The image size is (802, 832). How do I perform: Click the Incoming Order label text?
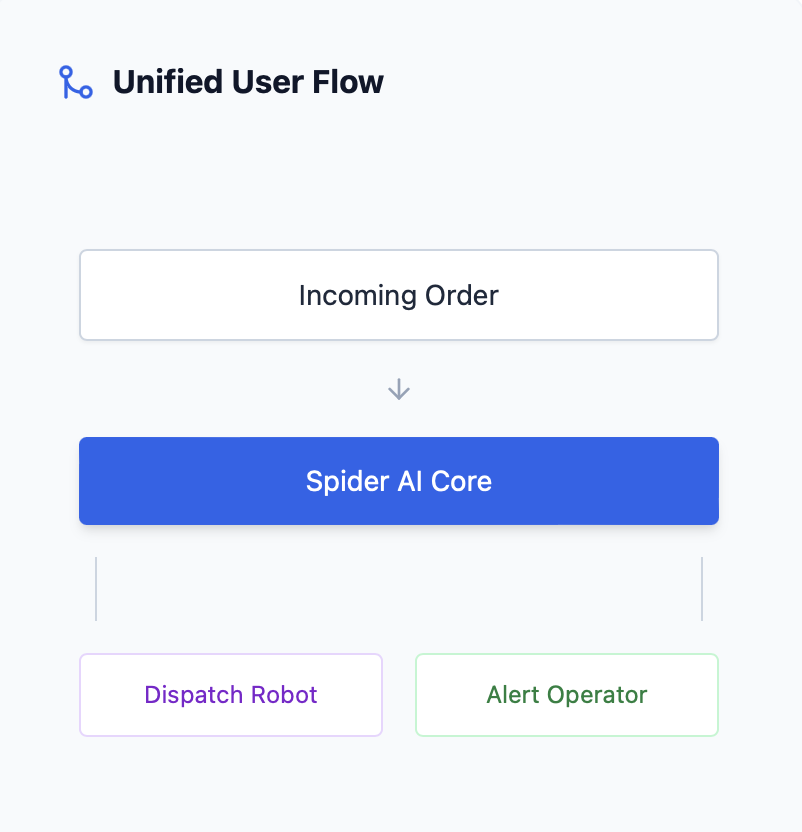point(399,296)
